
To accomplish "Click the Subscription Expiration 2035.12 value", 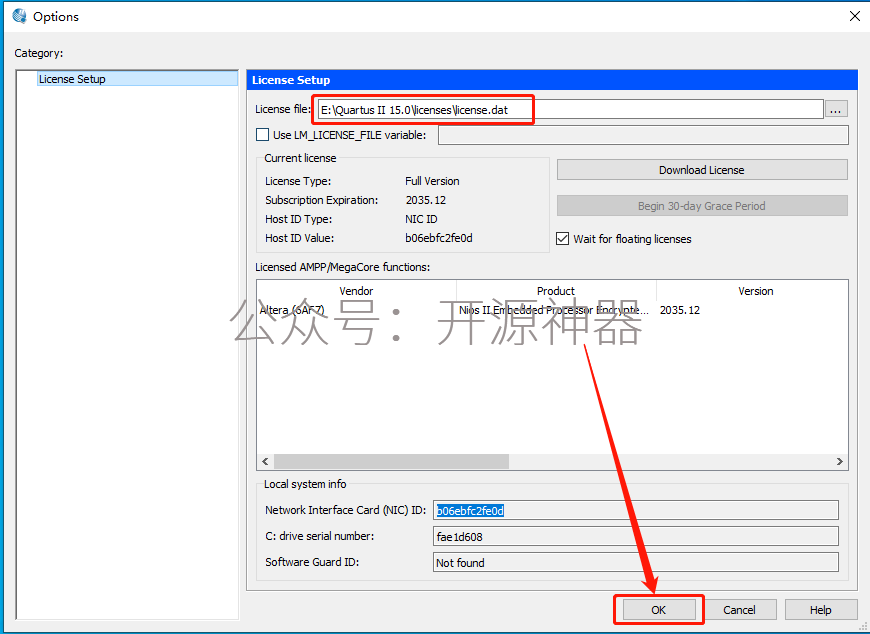I will pyautogui.click(x=426, y=200).
